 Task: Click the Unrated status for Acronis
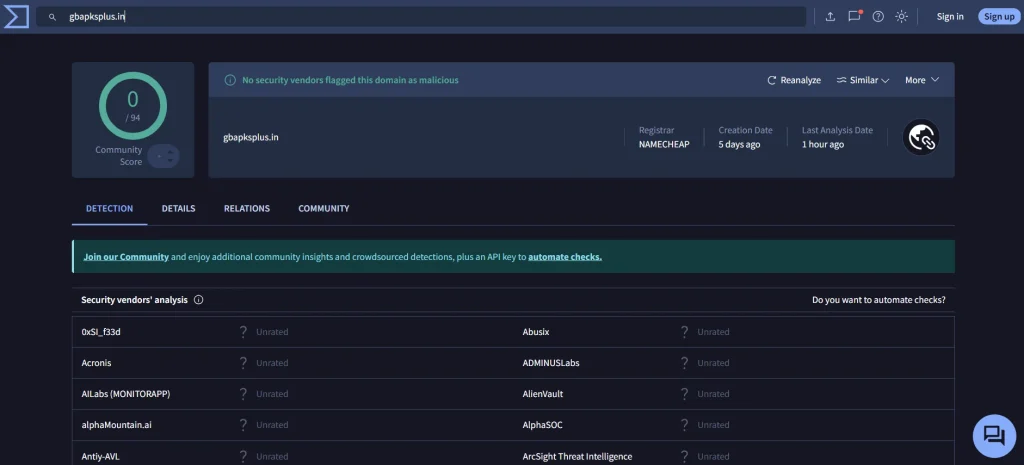click(272, 363)
